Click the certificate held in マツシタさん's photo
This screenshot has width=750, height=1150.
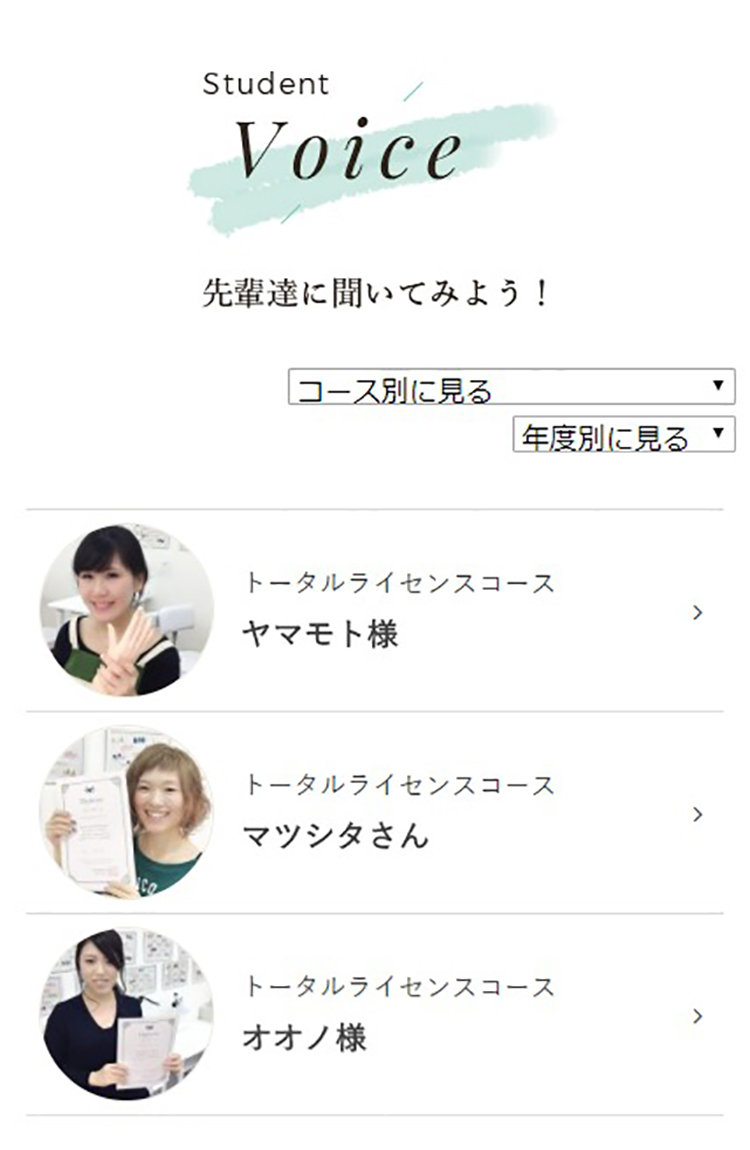[x=95, y=832]
